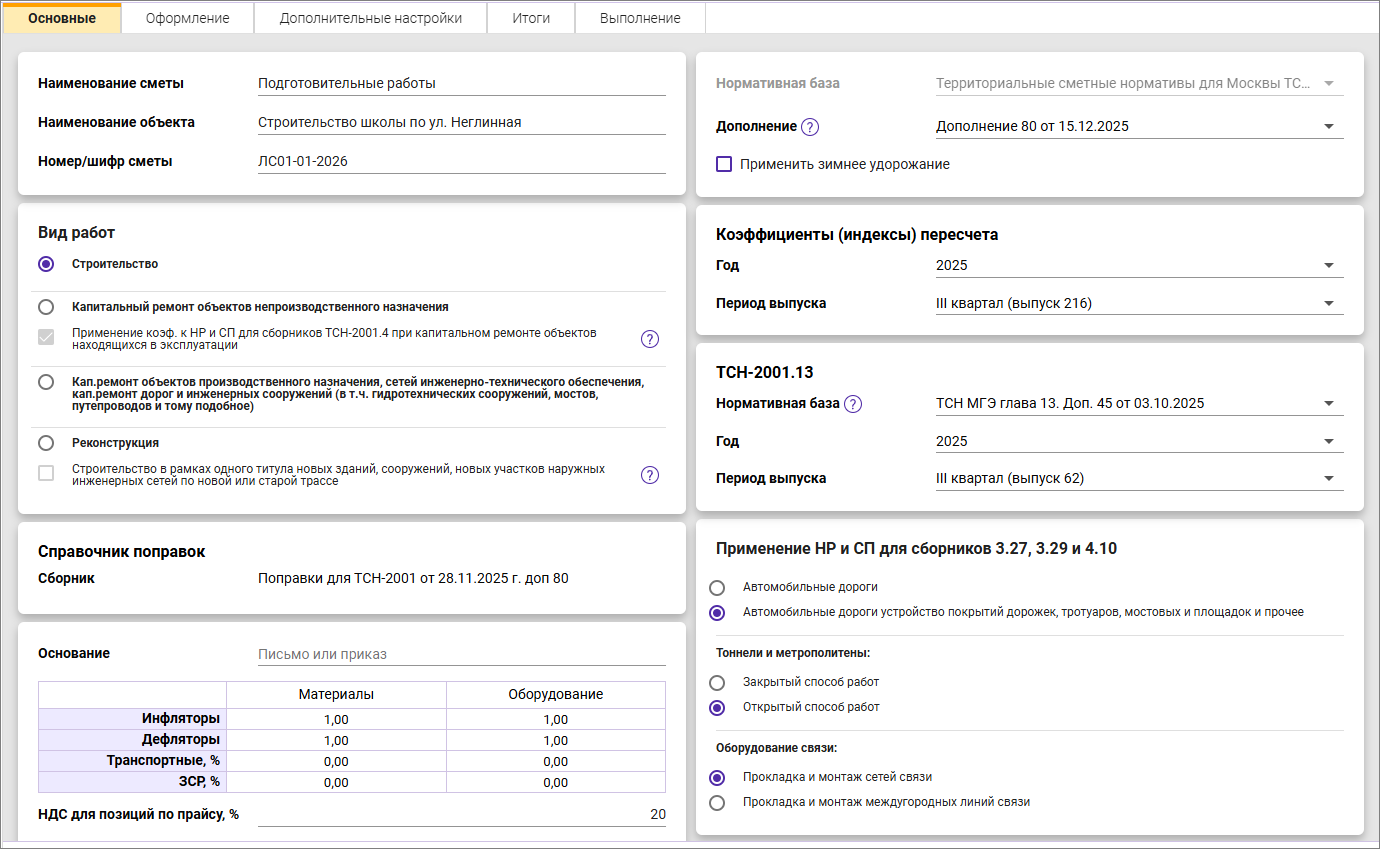Enable Применить зимнее удорожание checkbox

coord(724,164)
